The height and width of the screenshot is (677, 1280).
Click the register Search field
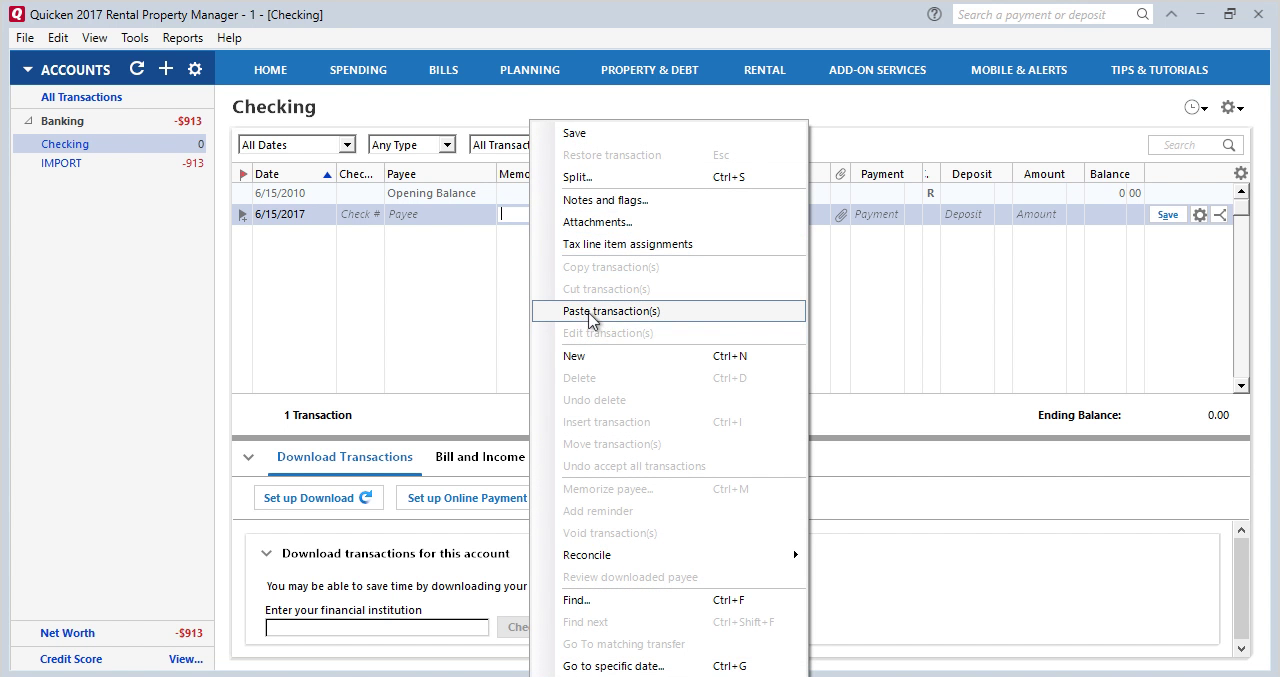coord(1186,145)
